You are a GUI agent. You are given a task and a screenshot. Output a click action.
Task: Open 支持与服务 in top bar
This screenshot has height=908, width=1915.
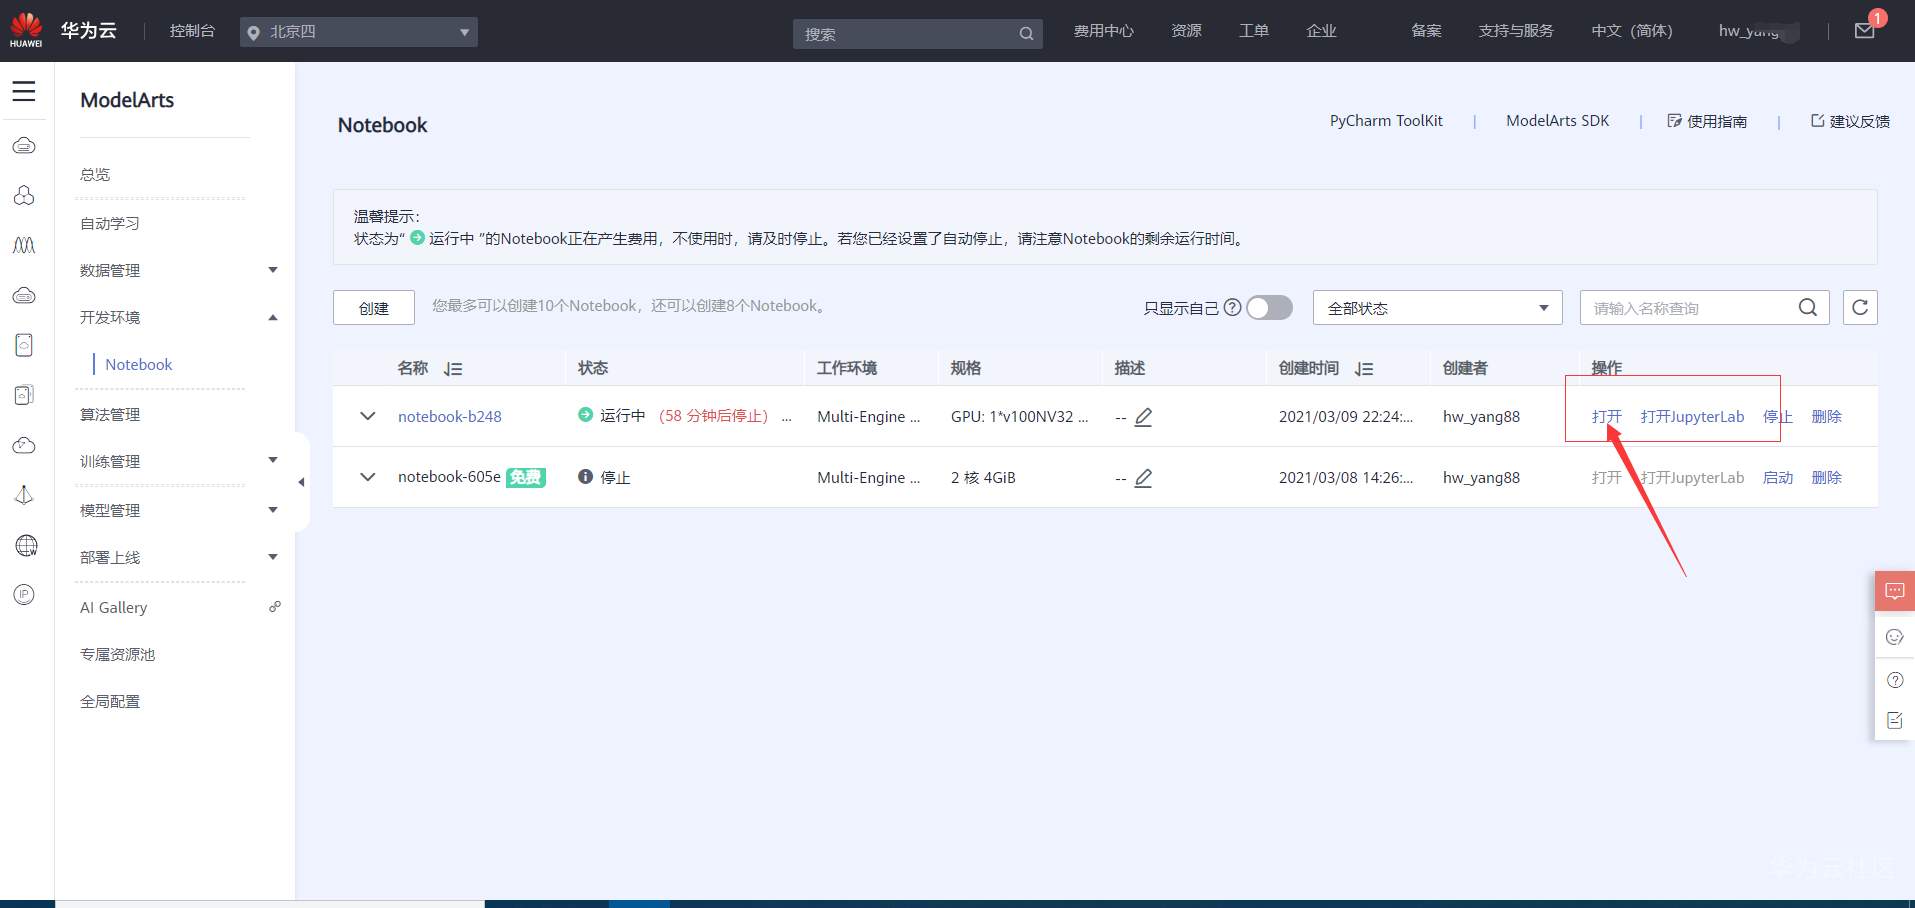1516,31
